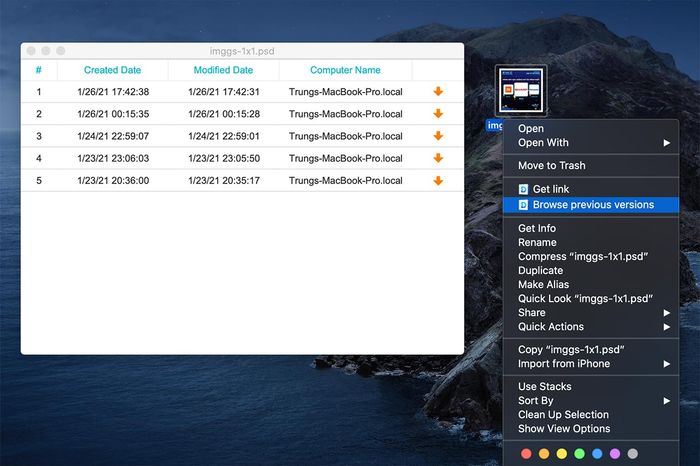Download version 1 with the orange arrow
This screenshot has width=700, height=466.
(438, 92)
